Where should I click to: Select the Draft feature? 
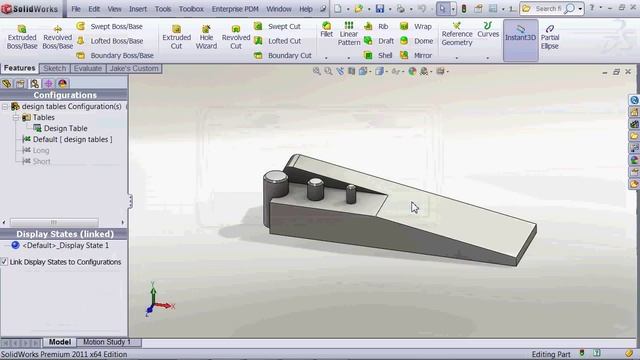(x=379, y=41)
